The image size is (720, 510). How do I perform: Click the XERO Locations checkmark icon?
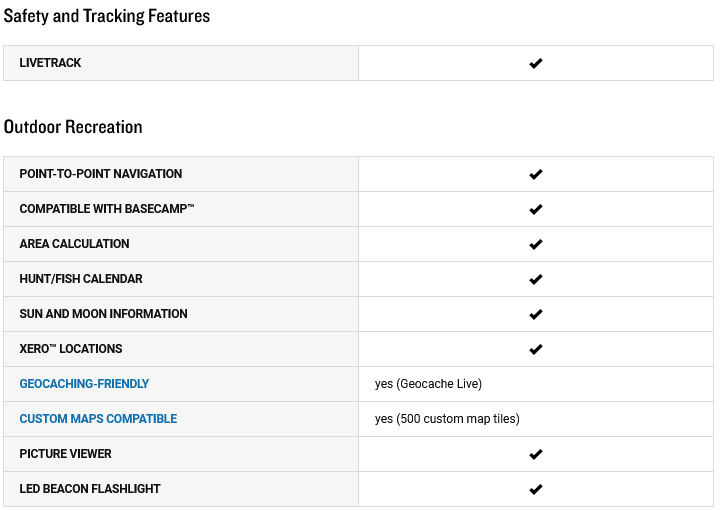[x=535, y=349]
